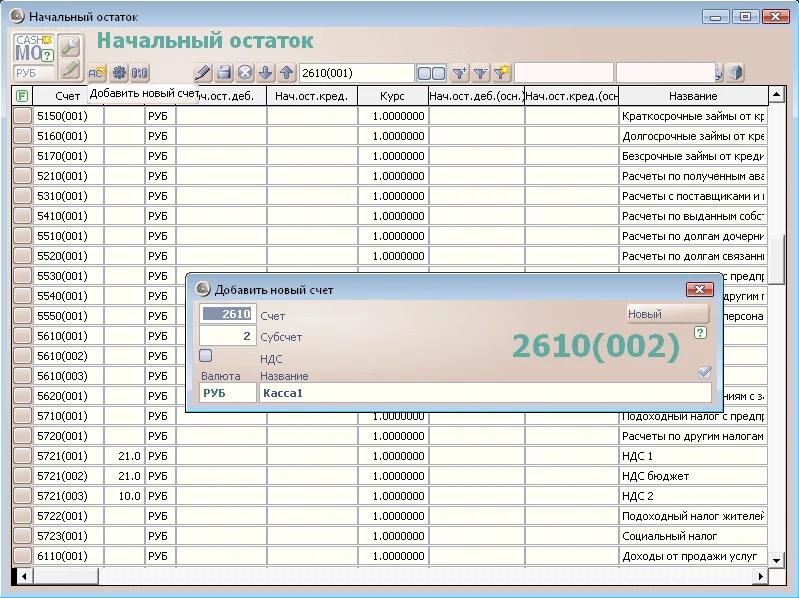Open the РУБ currency selector top left
This screenshot has height=598, width=799.
click(x=33, y=73)
